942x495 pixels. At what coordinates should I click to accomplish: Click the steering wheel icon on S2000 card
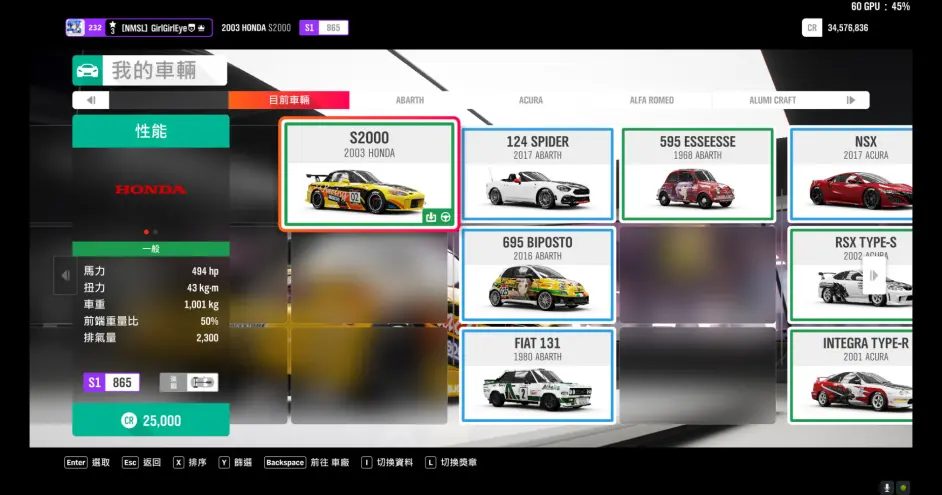pyautogui.click(x=446, y=217)
